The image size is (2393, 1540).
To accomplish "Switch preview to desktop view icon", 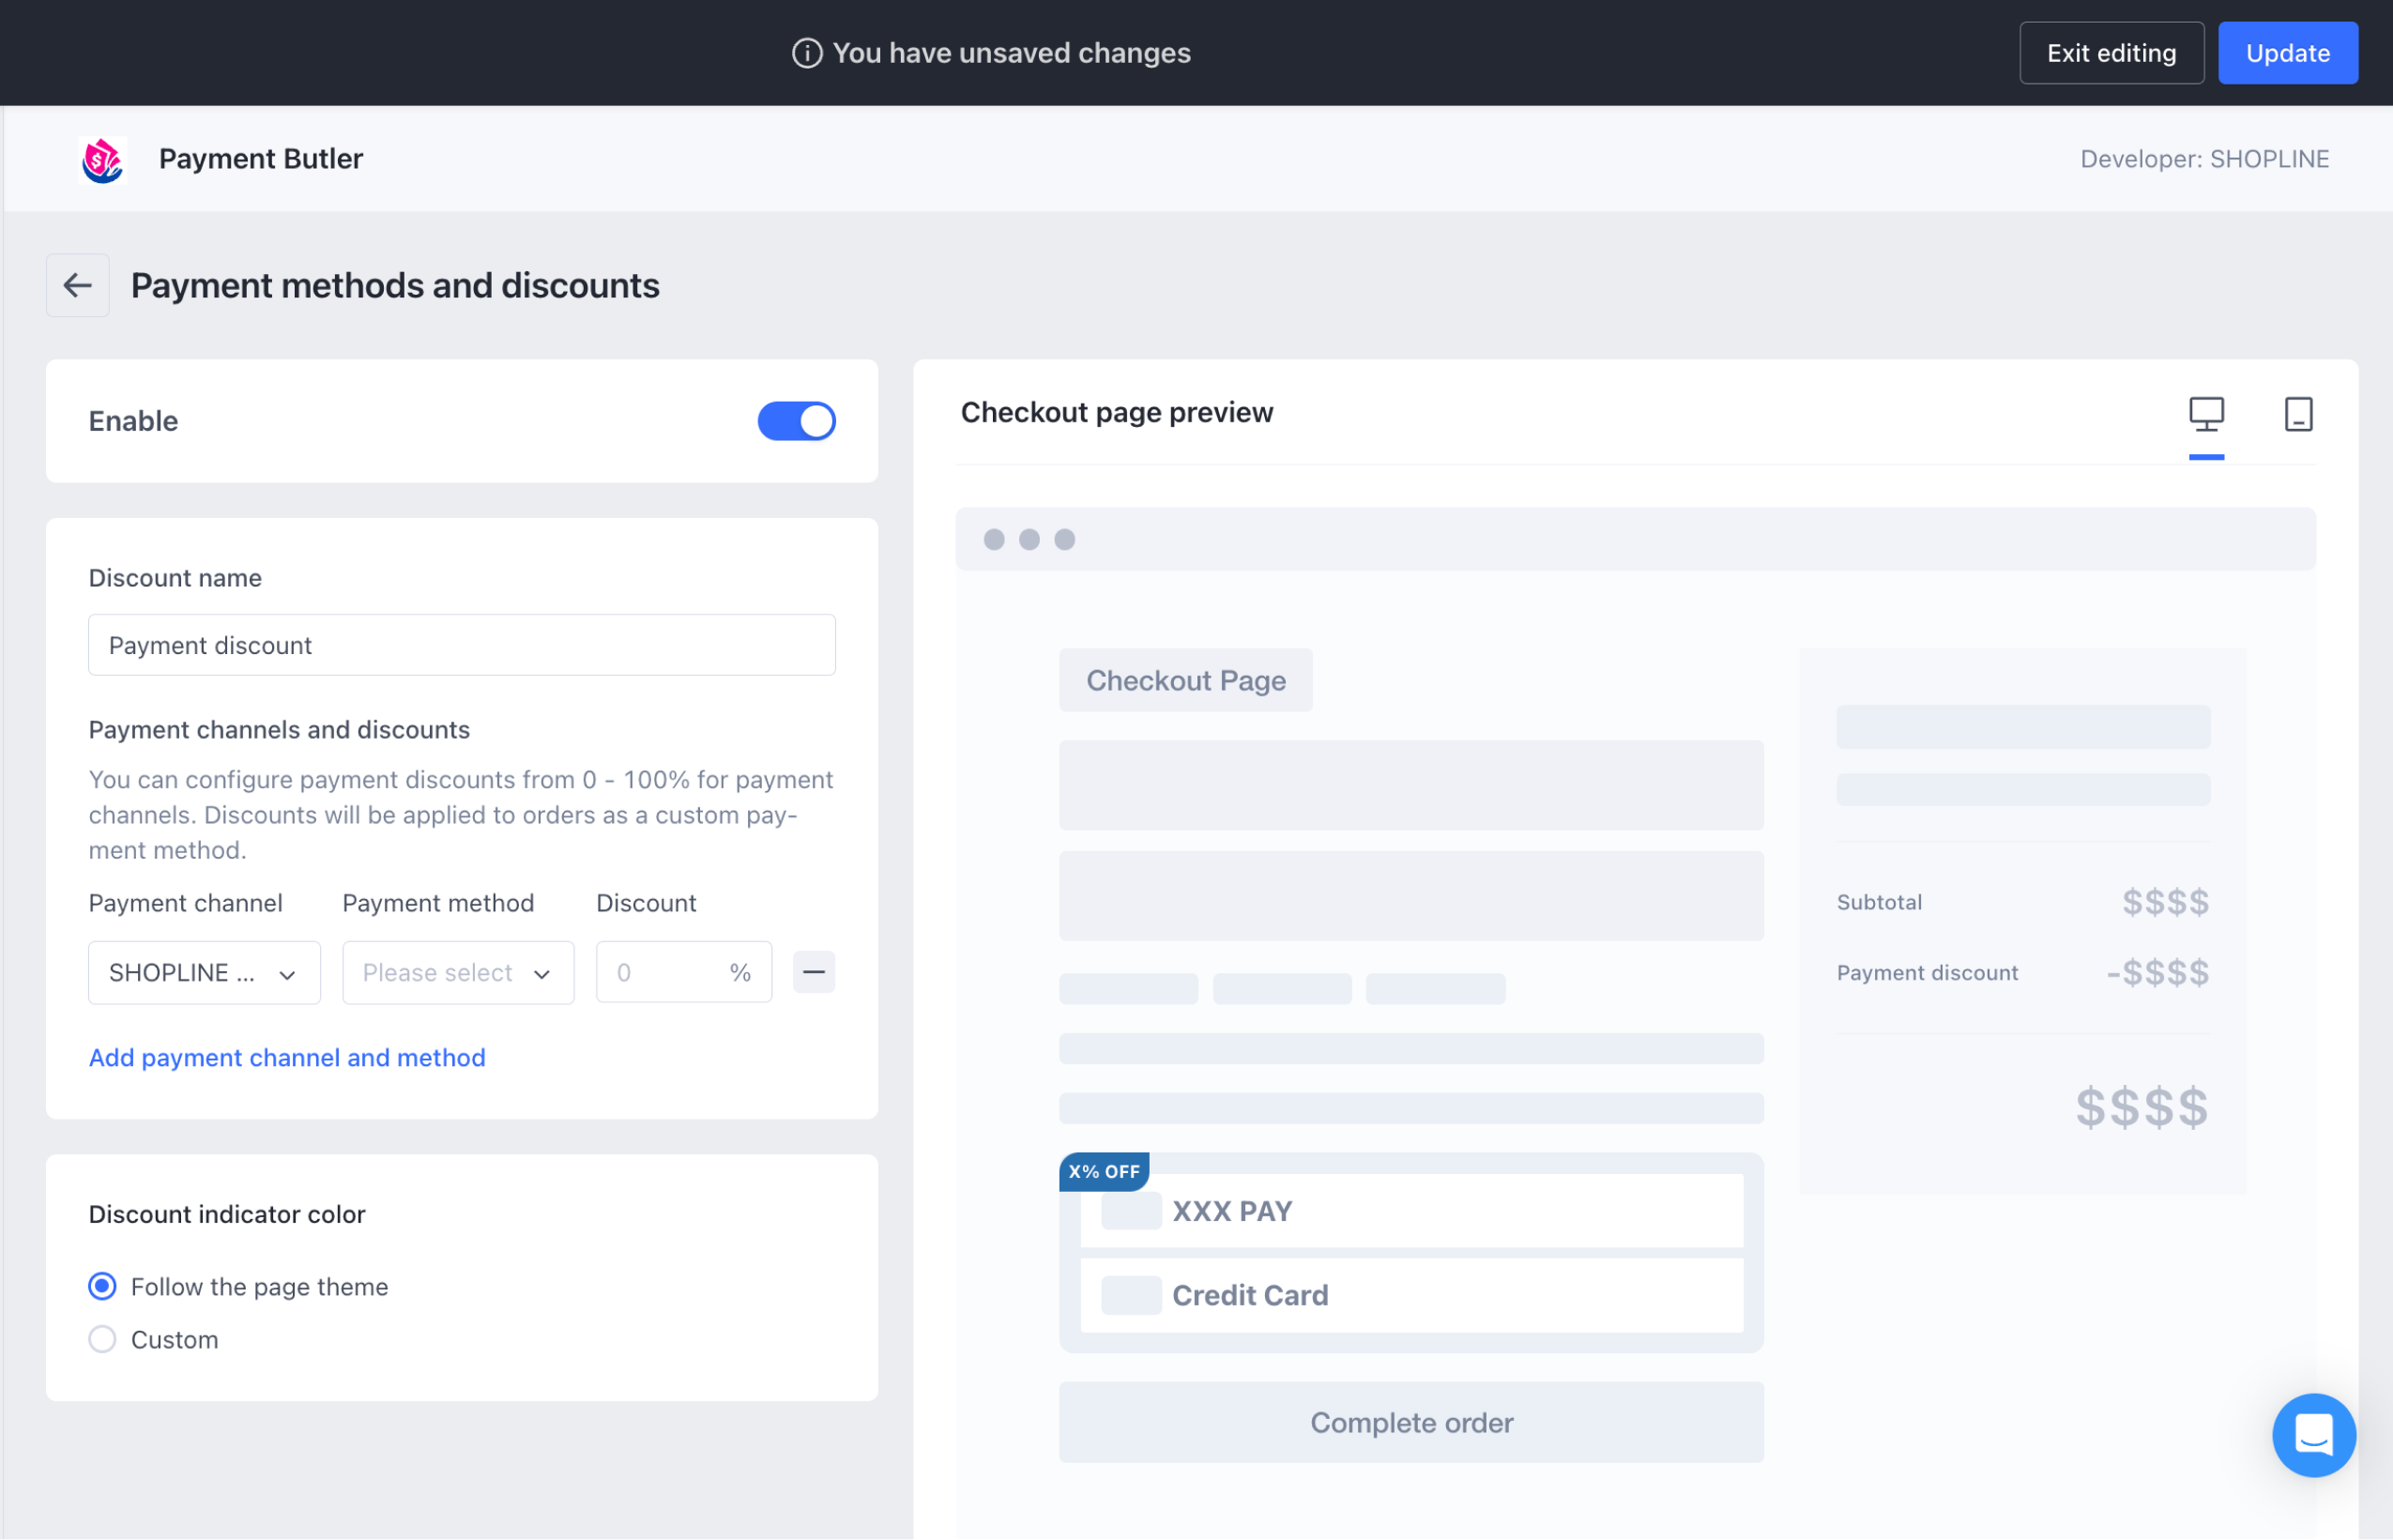I will 2205,414.
